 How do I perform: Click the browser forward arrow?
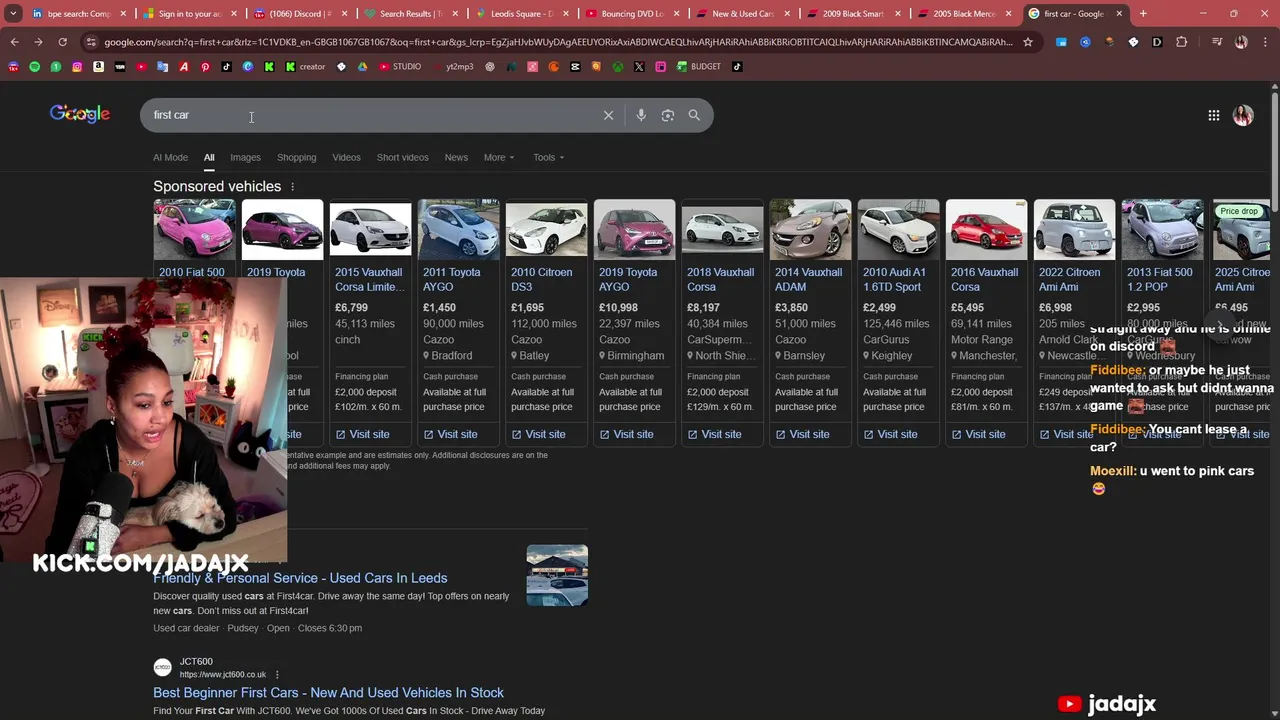pyautogui.click(x=38, y=42)
